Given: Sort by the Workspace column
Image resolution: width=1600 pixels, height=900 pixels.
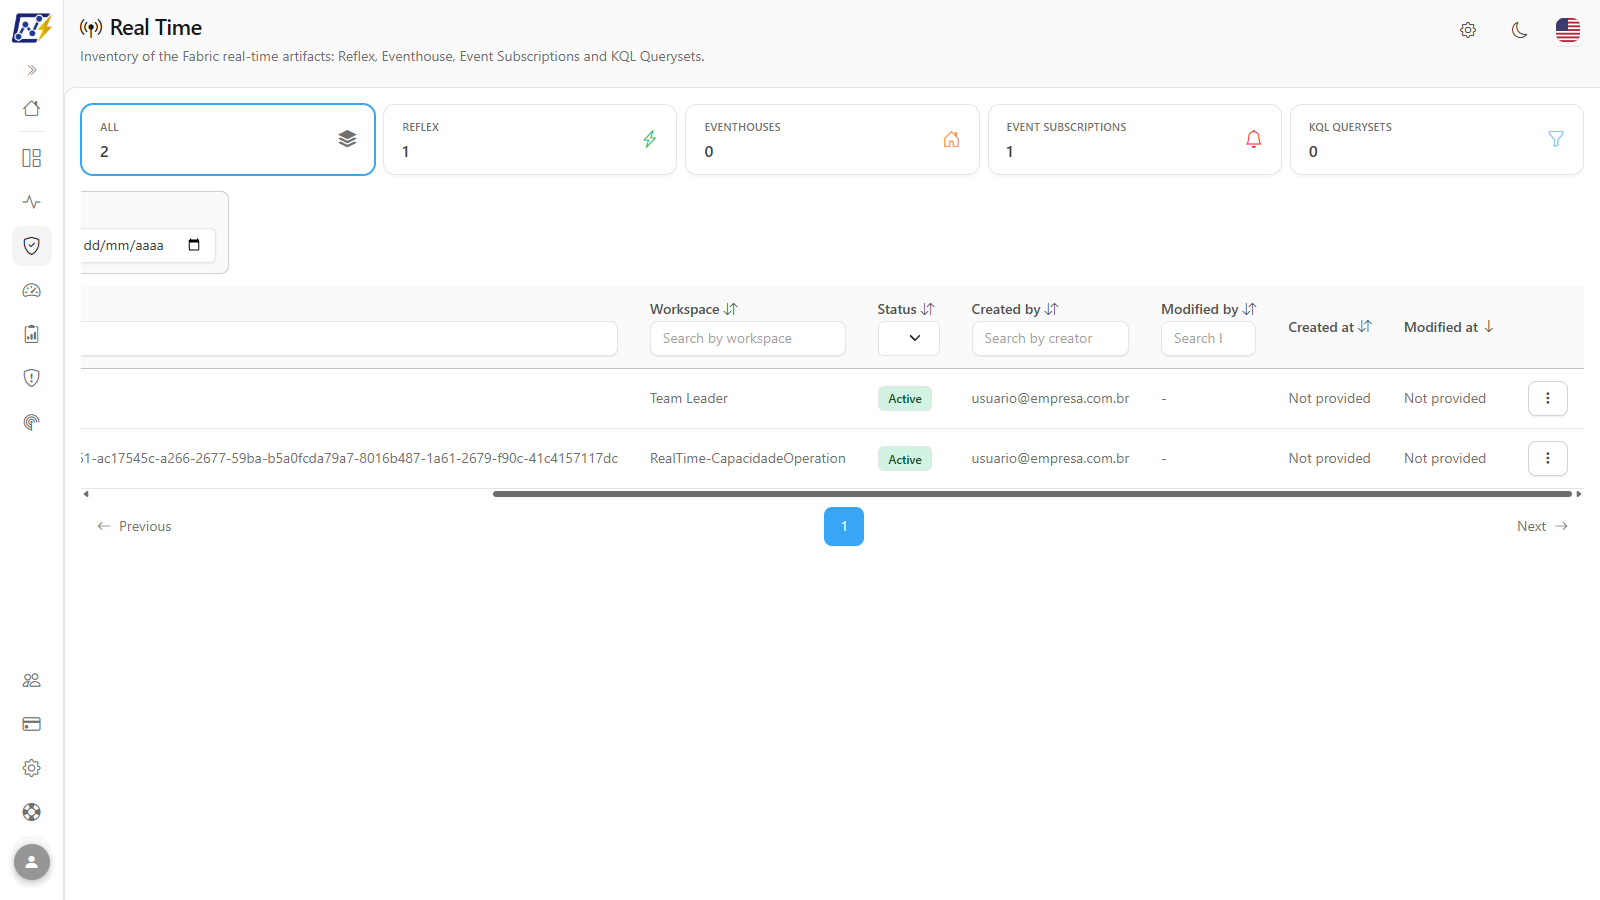Looking at the screenshot, I should point(694,309).
